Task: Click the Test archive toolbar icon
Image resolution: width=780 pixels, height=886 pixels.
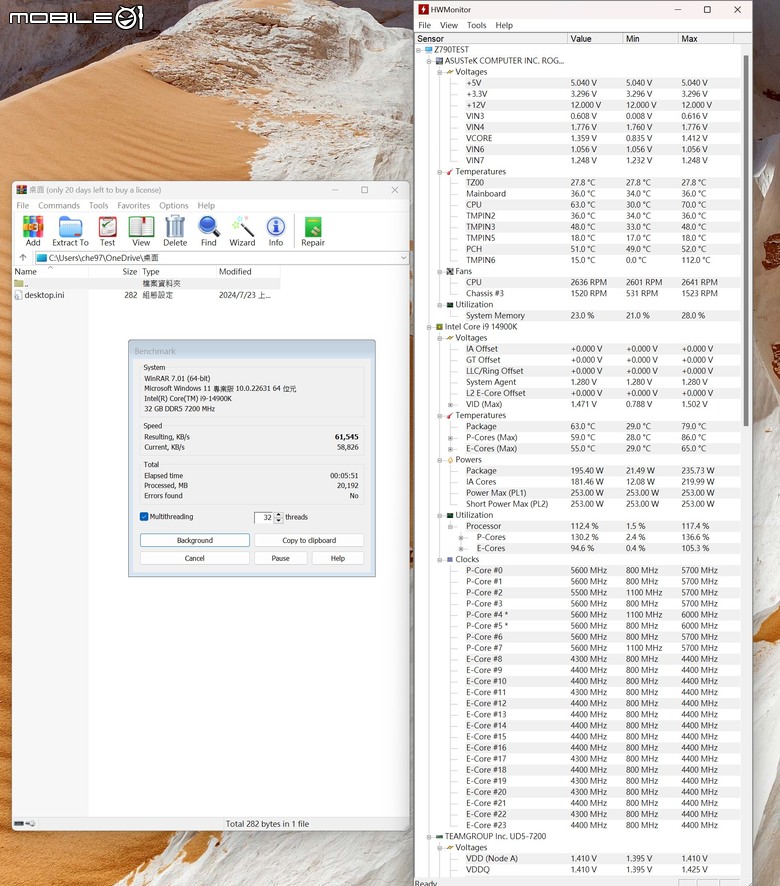Action: pyautogui.click(x=107, y=231)
